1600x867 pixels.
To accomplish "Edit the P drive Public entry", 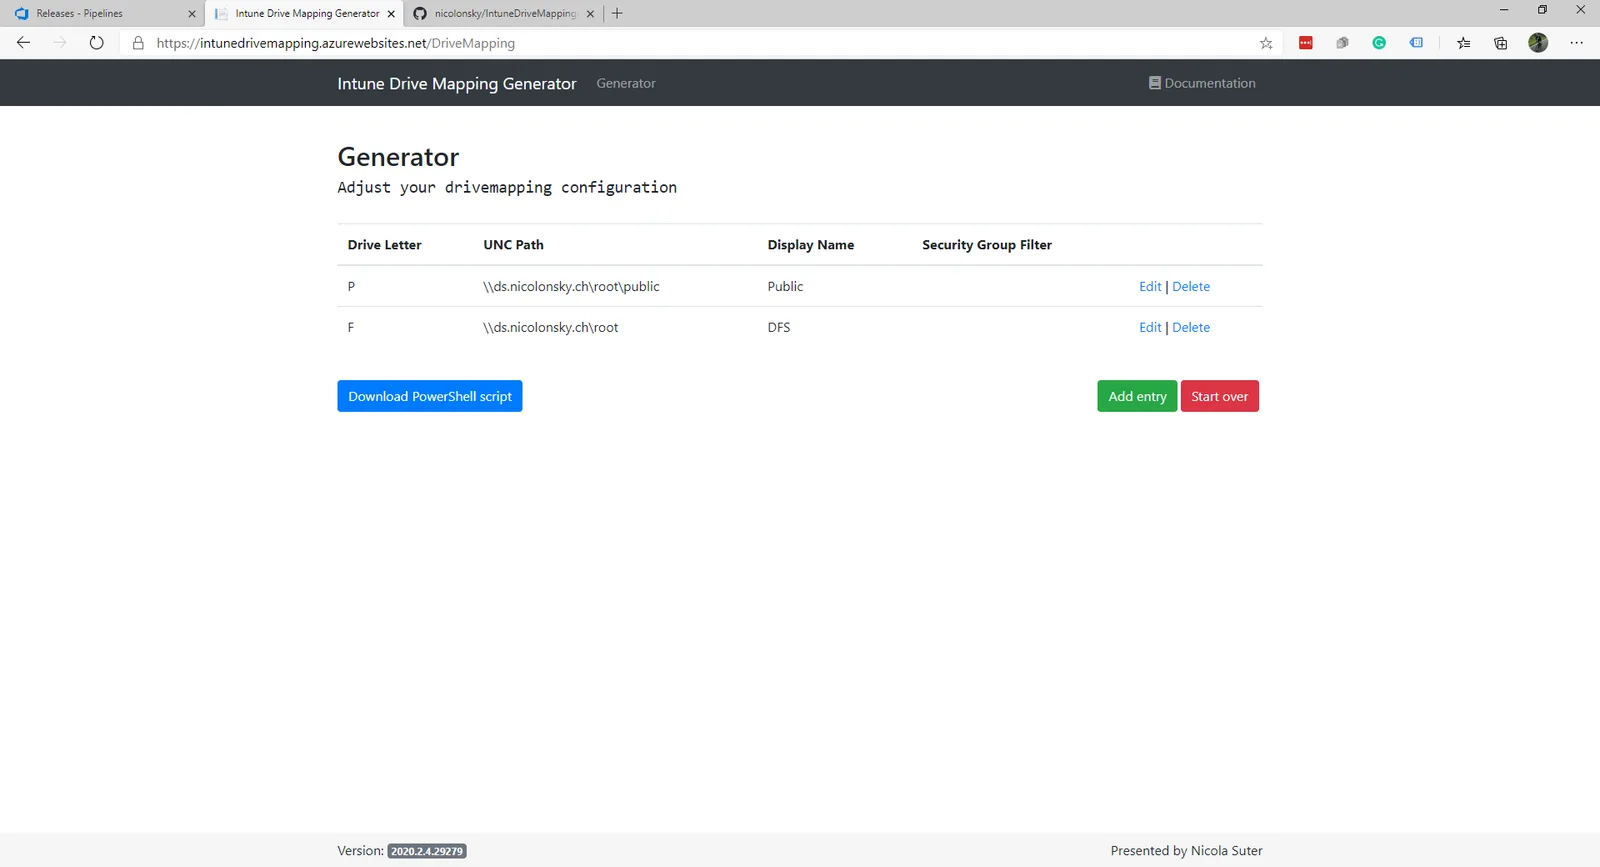I will click(1150, 286).
